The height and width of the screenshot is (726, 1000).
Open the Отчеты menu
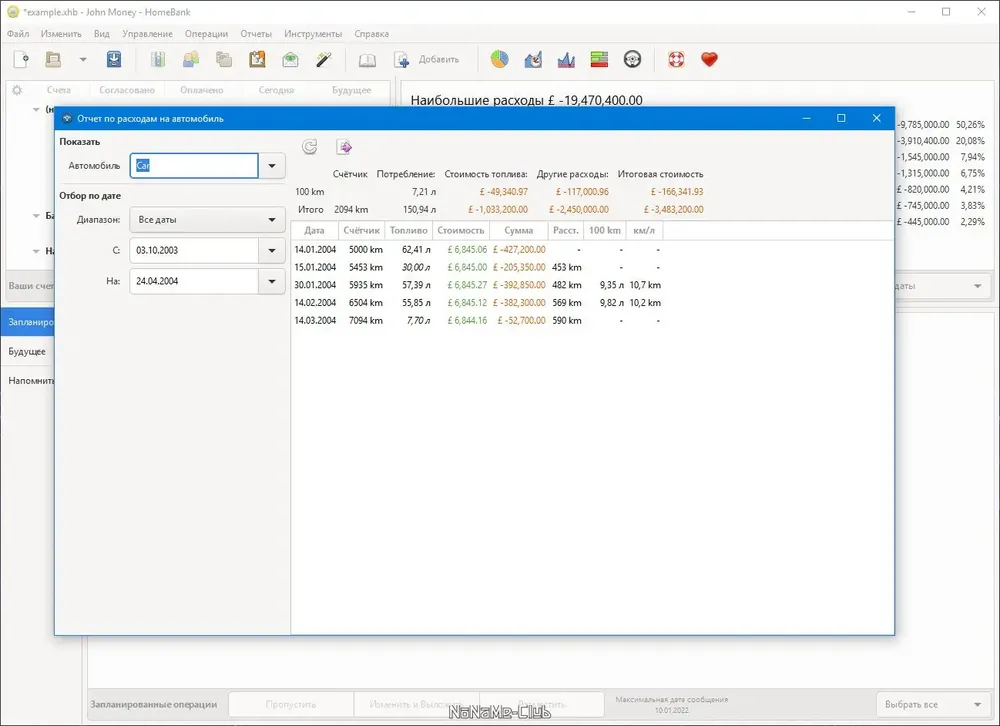pyautogui.click(x=256, y=34)
